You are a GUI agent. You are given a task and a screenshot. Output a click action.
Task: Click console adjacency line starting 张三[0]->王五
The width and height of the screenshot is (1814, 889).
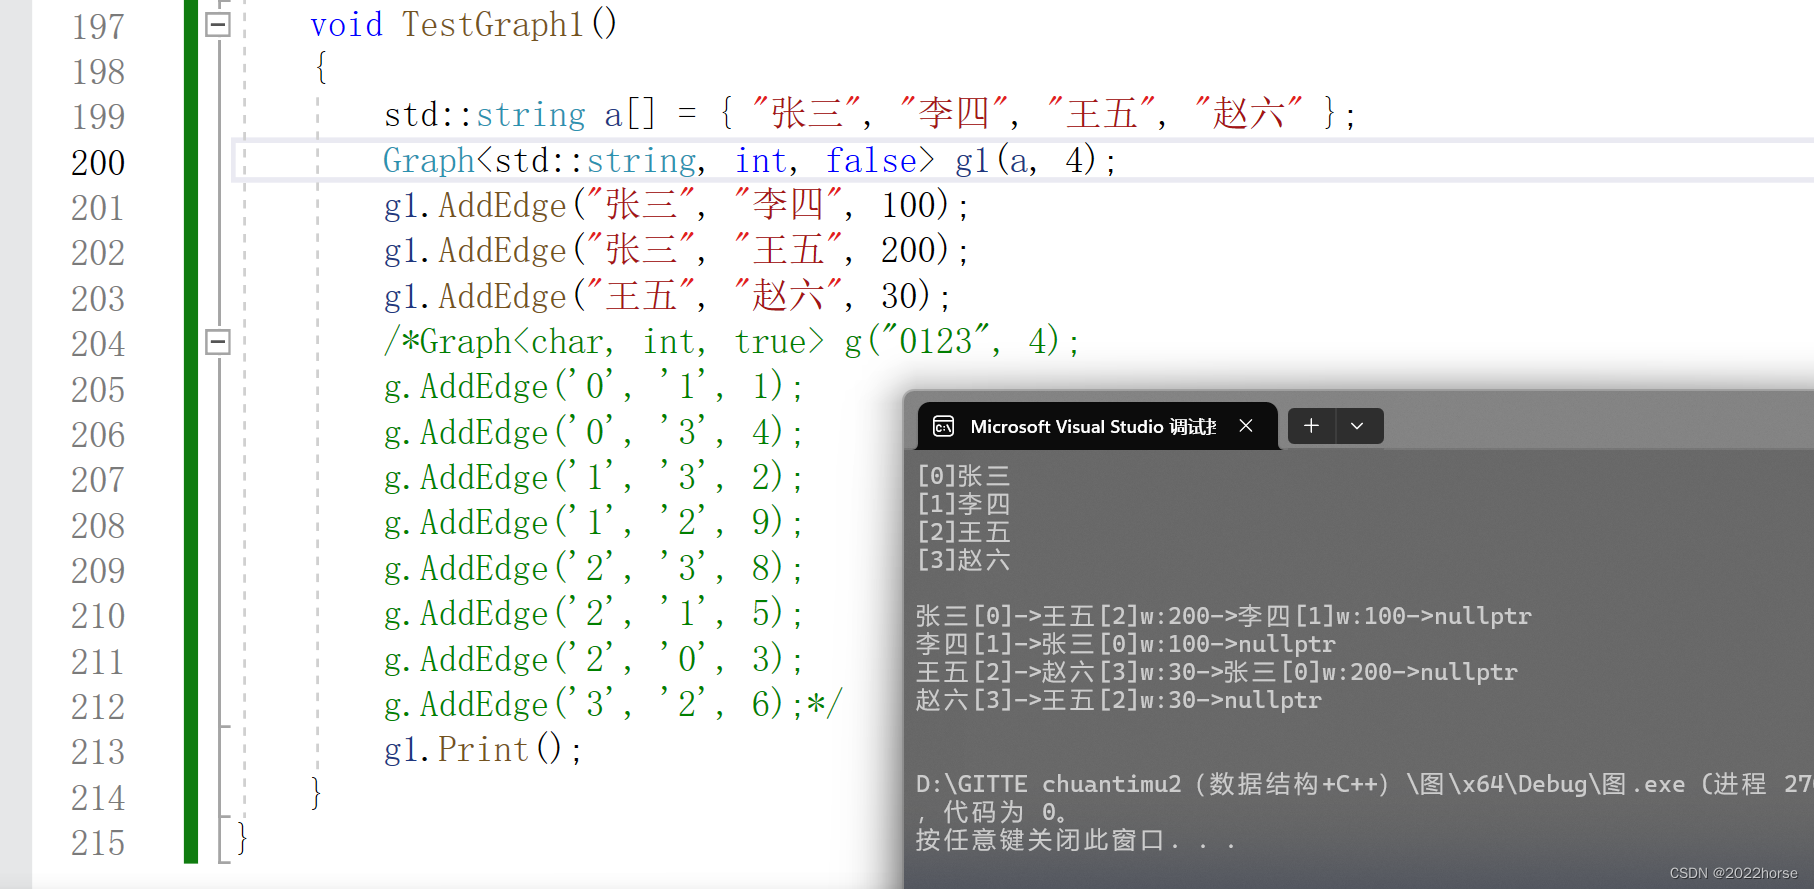[1224, 616]
